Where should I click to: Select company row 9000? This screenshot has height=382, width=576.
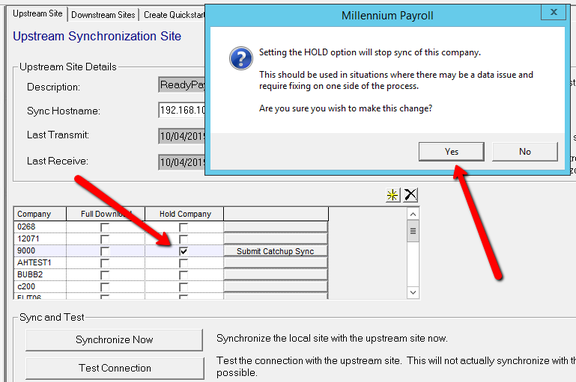coord(40,251)
